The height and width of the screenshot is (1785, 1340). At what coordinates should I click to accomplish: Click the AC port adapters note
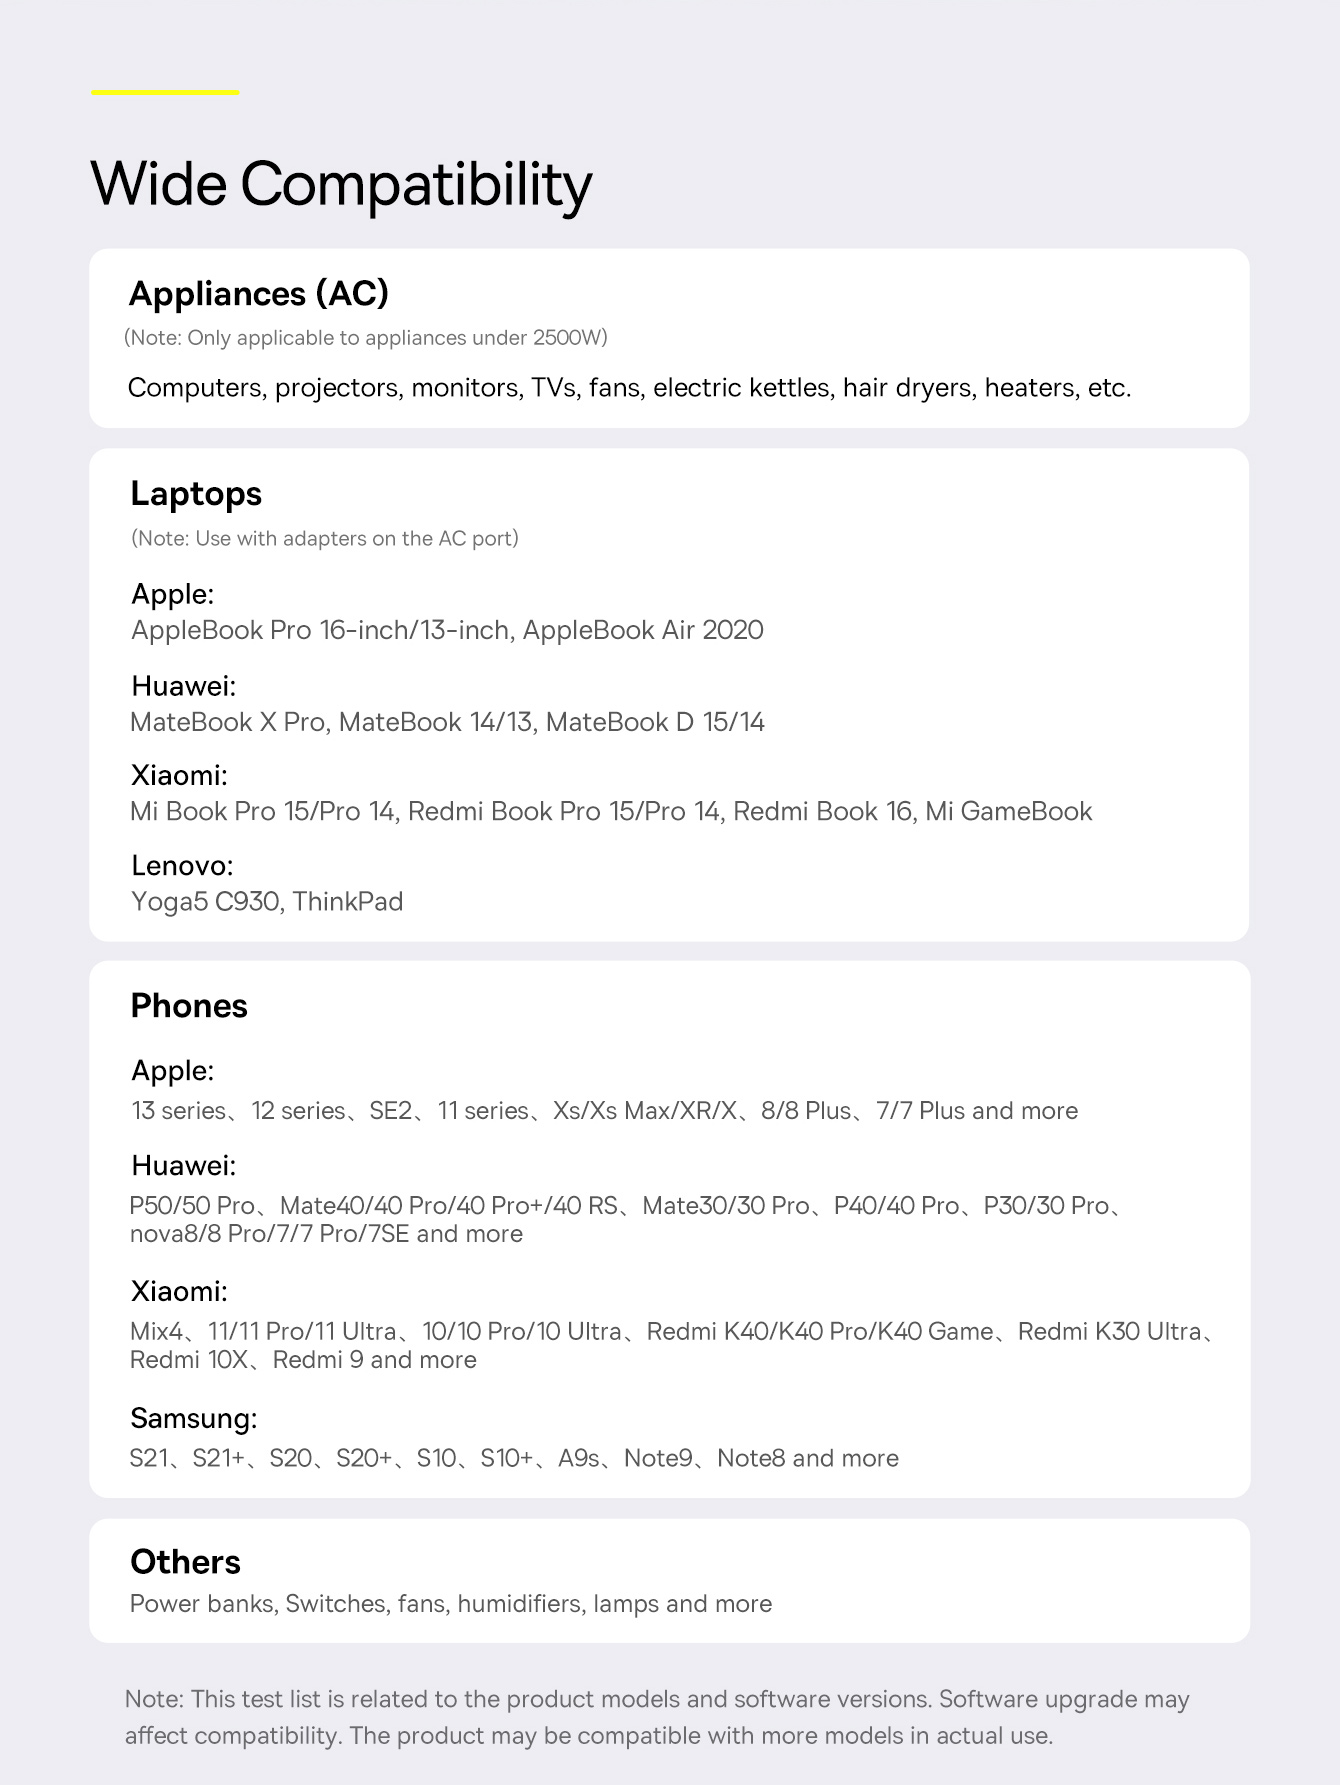pos(325,539)
